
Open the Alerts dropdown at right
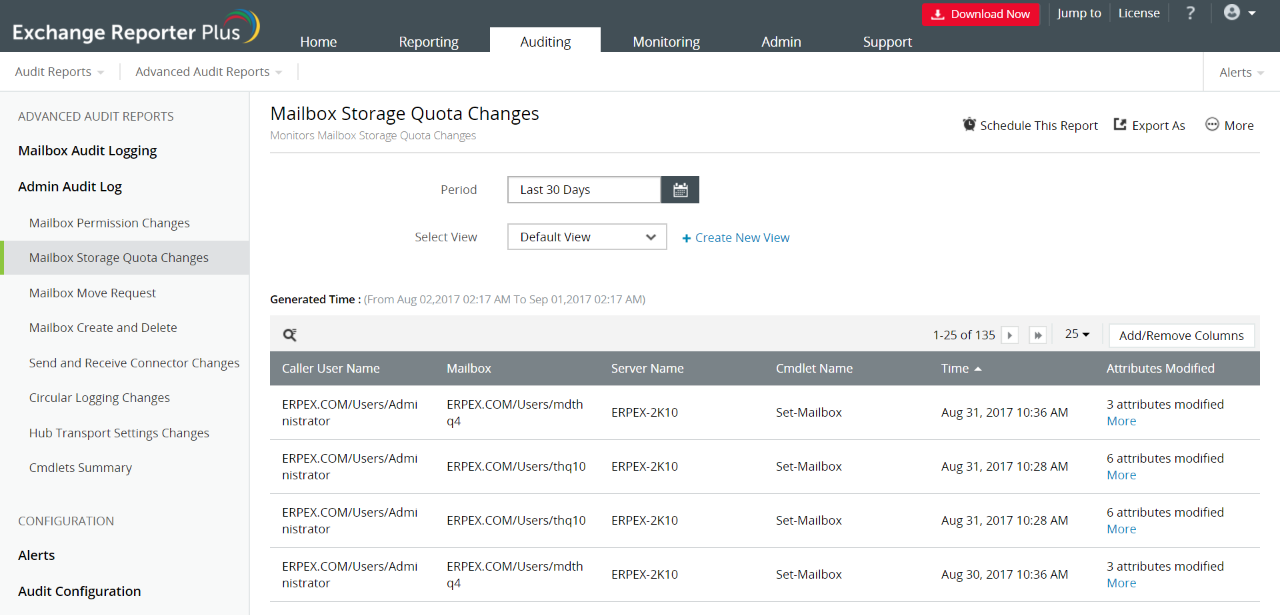coord(1241,72)
